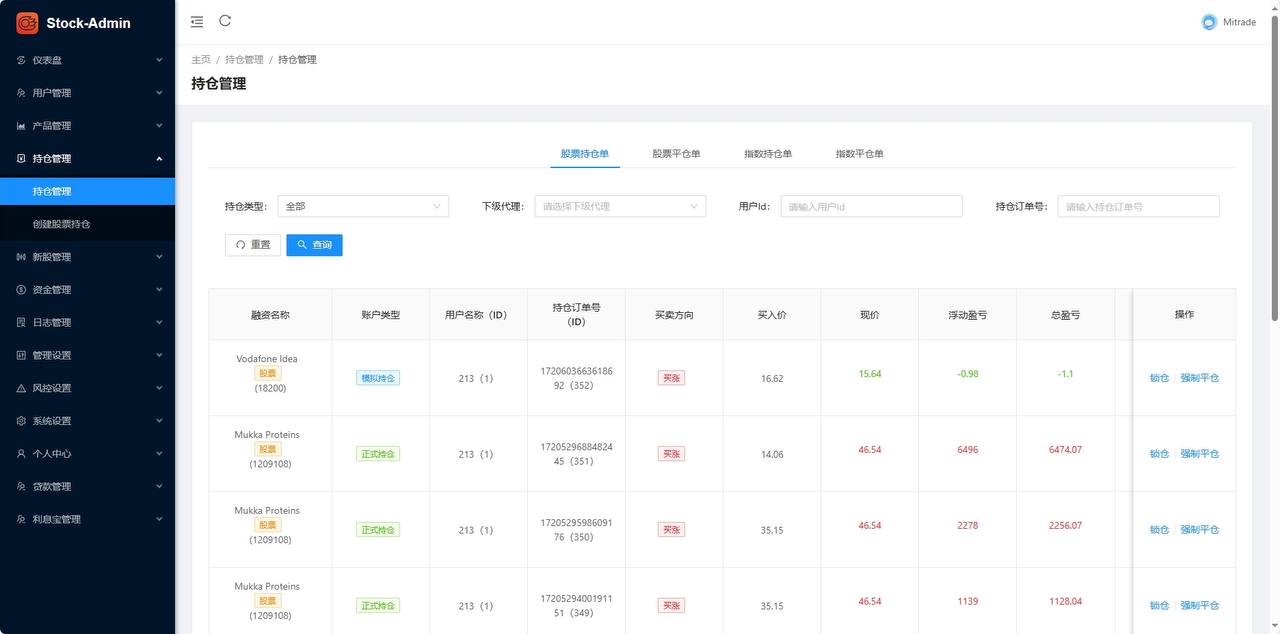Click the Mitrade user avatar

[x=1208, y=21]
